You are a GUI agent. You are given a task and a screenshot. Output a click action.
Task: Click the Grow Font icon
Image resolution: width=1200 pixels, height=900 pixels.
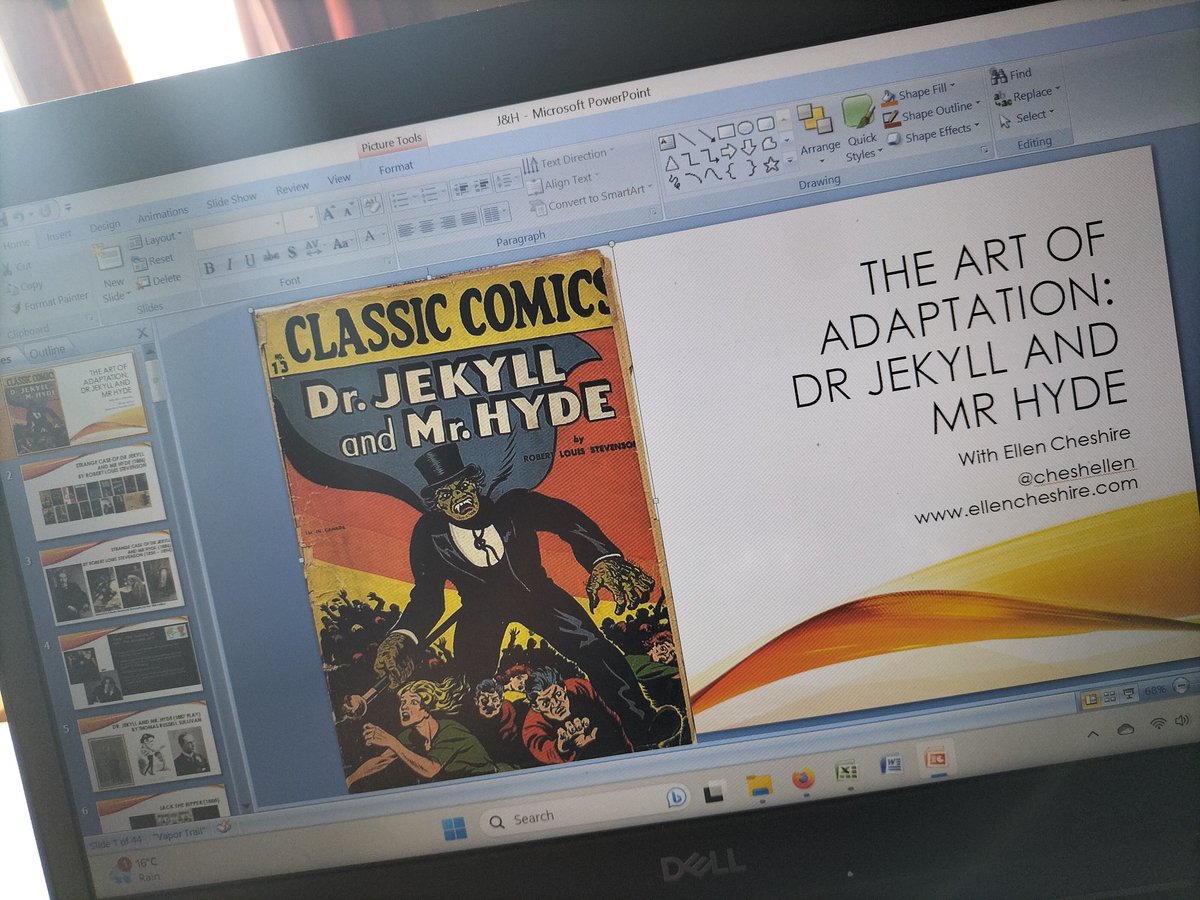(328, 214)
